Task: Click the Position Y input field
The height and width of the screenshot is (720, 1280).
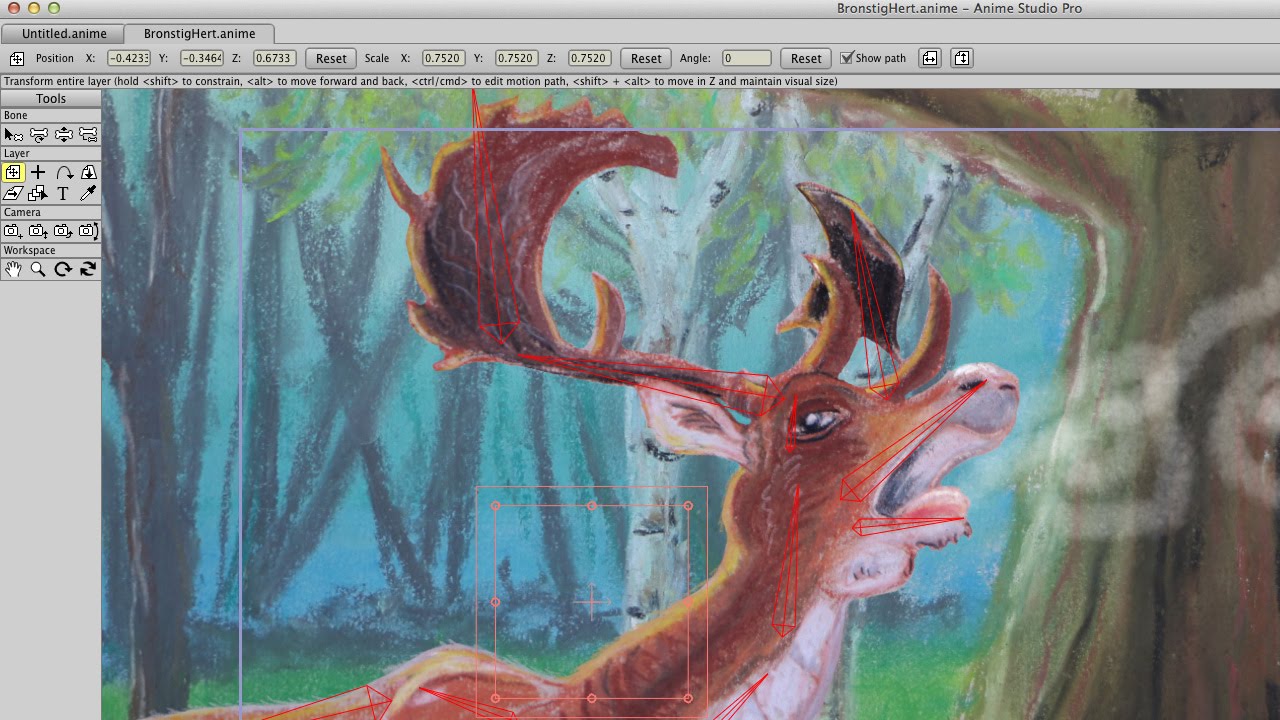Action: 202,58
